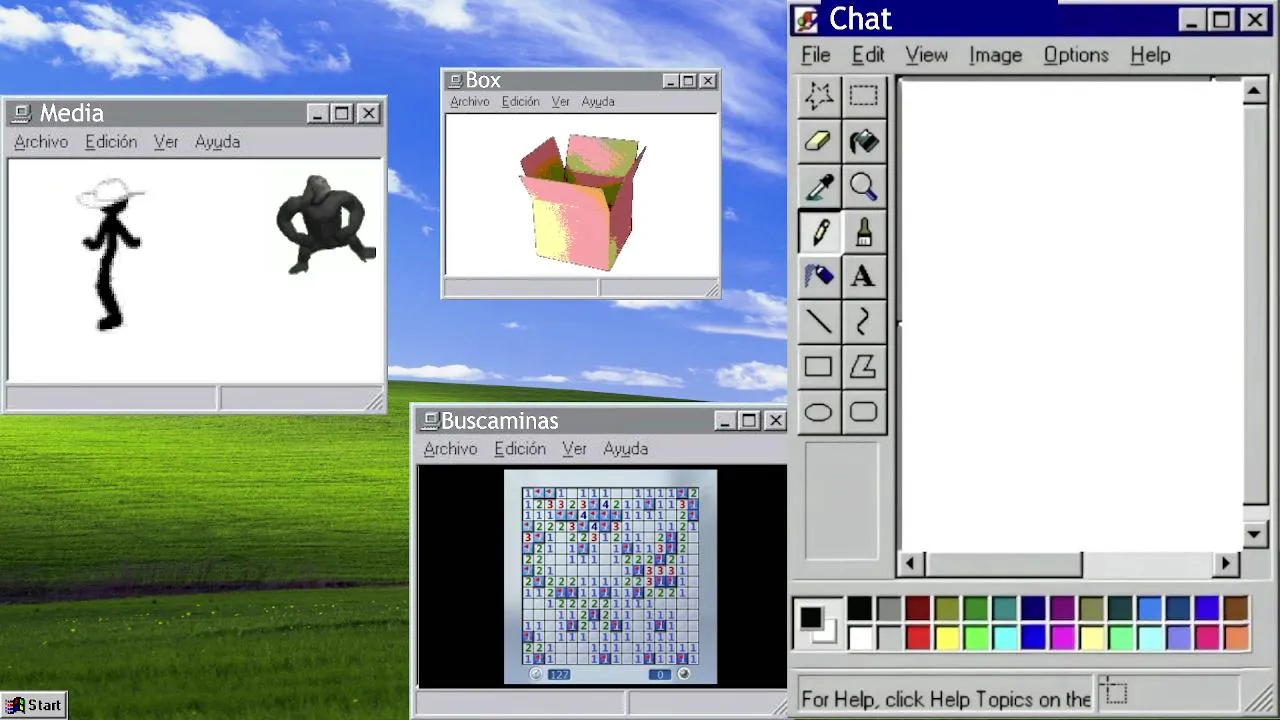The image size is (1280, 720).
Task: Choose the Pencil tool
Action: [x=819, y=232]
